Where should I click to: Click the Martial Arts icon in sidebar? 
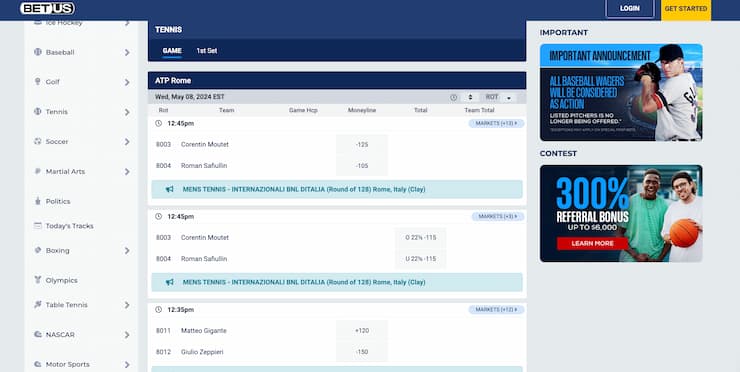pos(38,171)
